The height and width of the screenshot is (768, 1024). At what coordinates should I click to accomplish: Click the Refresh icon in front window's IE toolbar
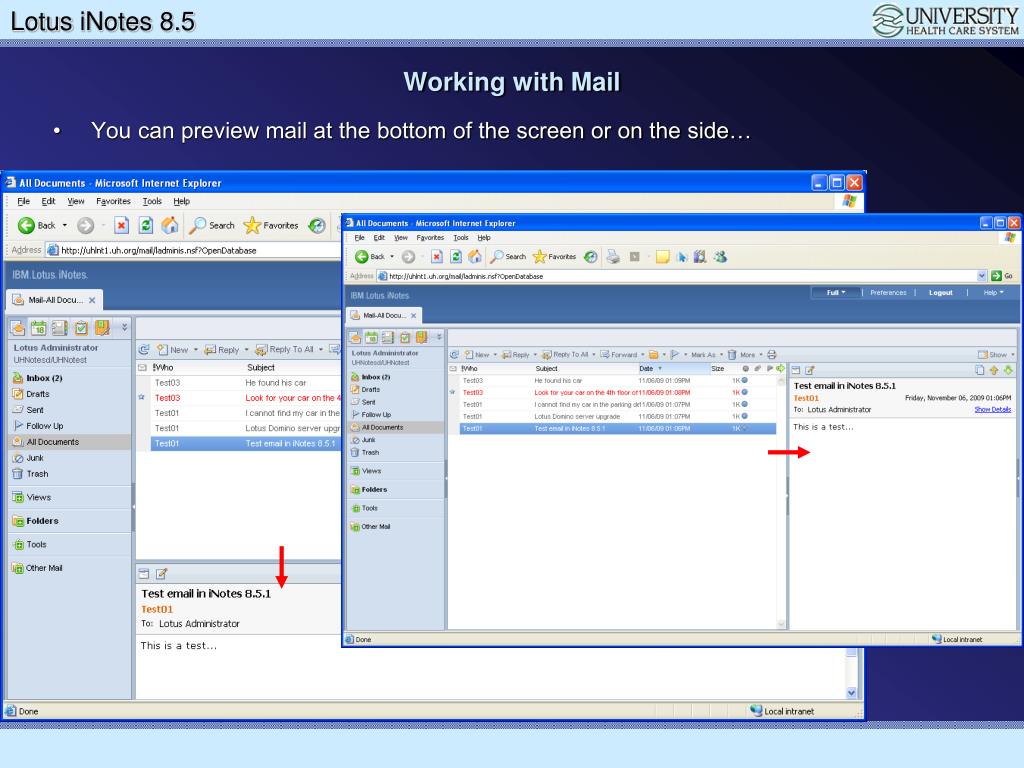[x=456, y=257]
